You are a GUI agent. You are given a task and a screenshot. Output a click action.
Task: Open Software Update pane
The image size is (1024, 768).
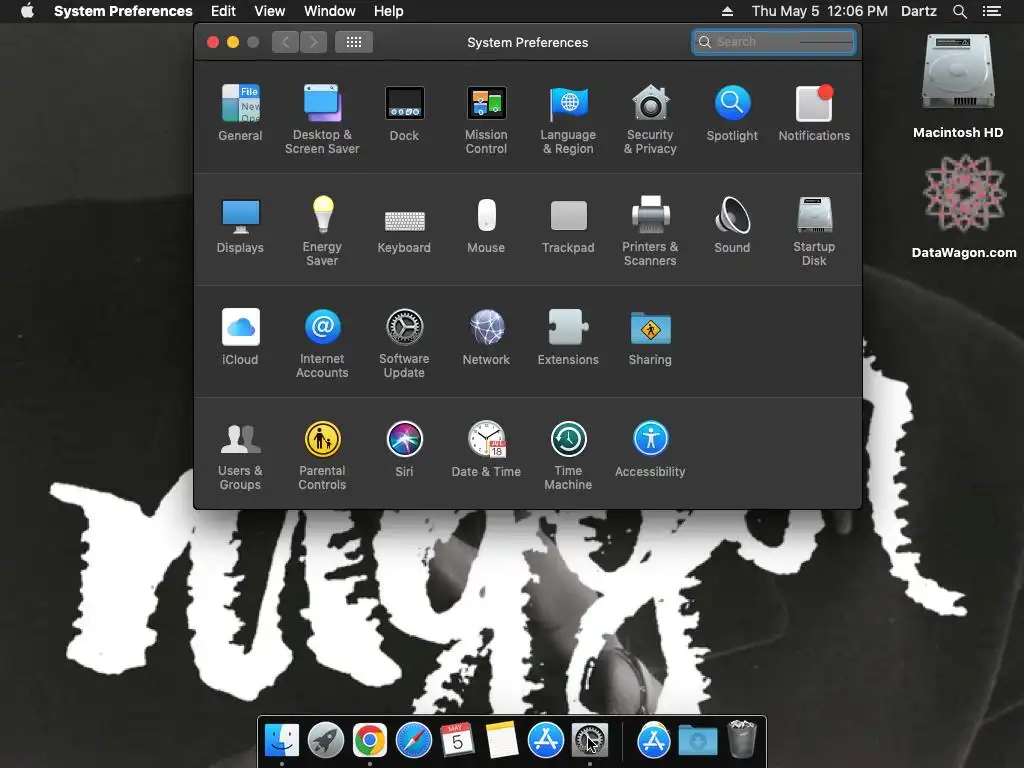click(x=404, y=344)
